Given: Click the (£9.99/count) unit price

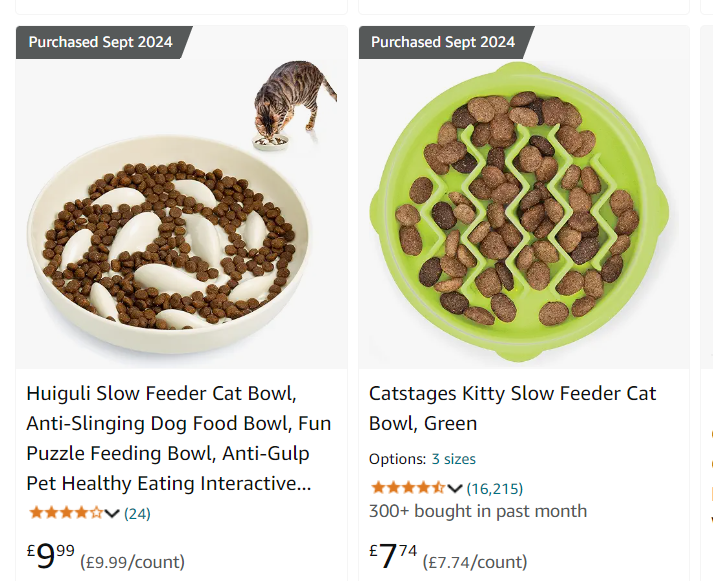Looking at the screenshot, I should [x=132, y=562].
